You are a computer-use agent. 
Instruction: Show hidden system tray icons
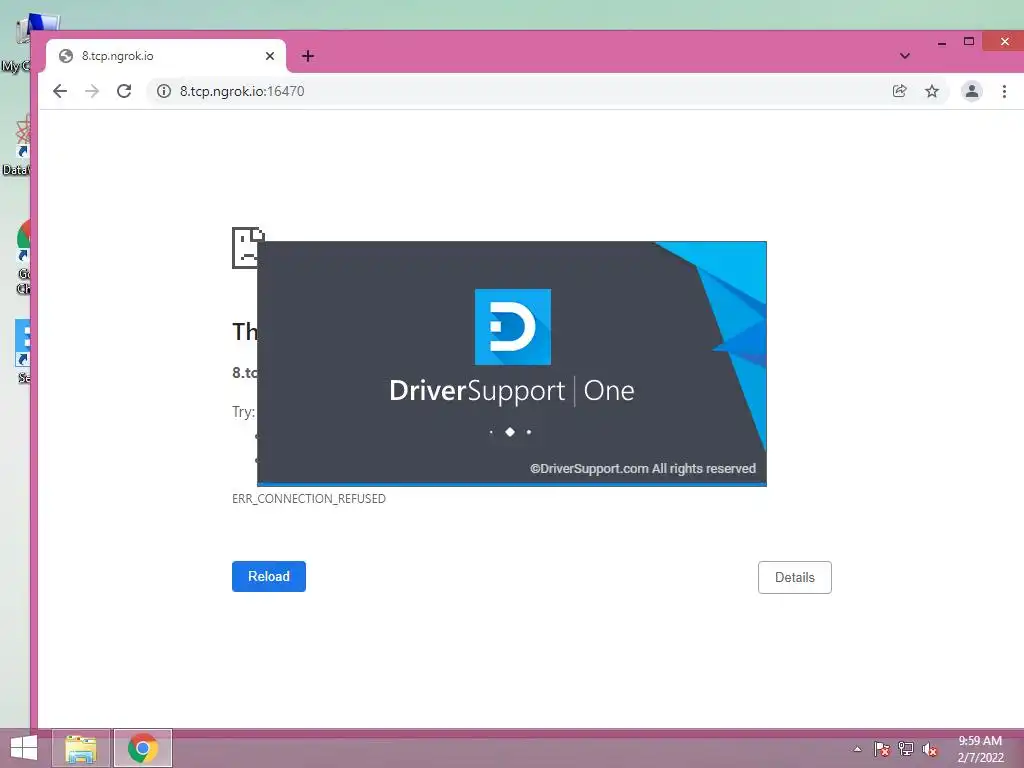(x=857, y=749)
